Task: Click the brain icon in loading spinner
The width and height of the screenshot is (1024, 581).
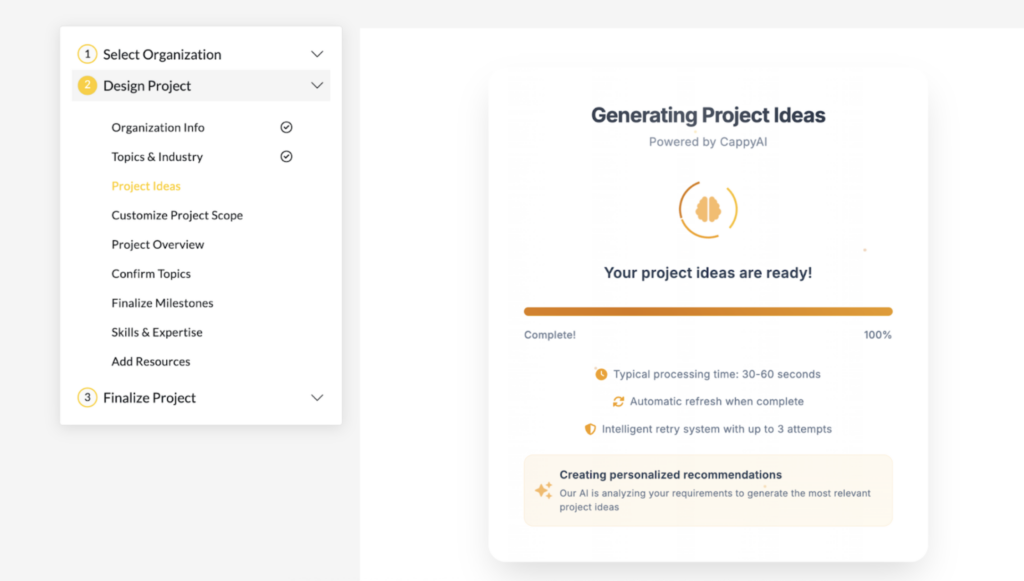Action: [x=708, y=210]
